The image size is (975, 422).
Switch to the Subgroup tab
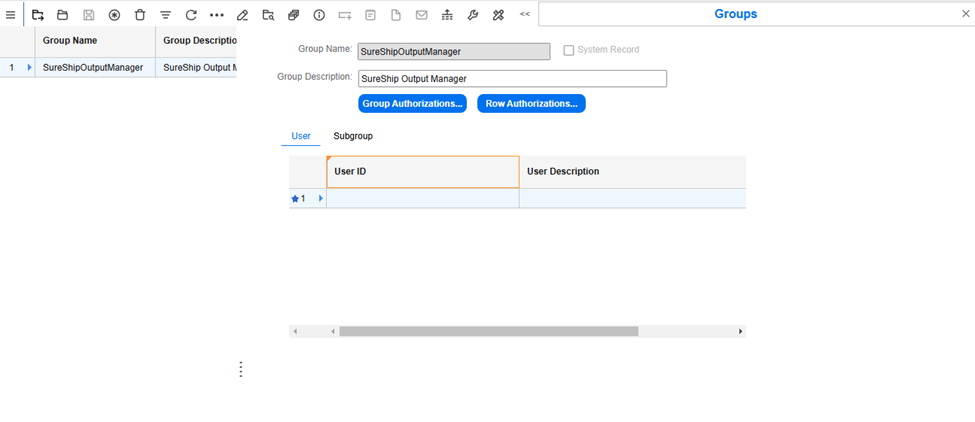click(x=353, y=136)
